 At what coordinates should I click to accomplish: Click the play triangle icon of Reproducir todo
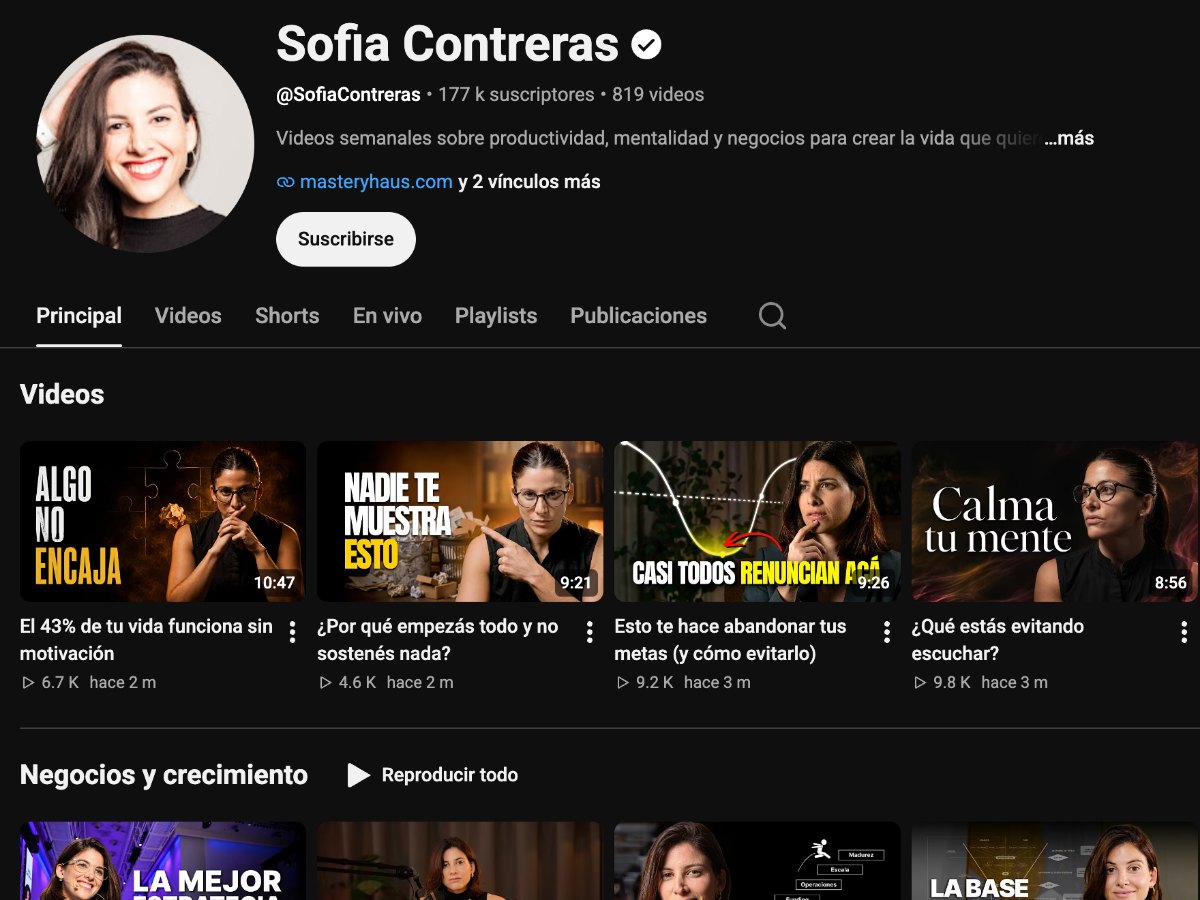pos(358,775)
